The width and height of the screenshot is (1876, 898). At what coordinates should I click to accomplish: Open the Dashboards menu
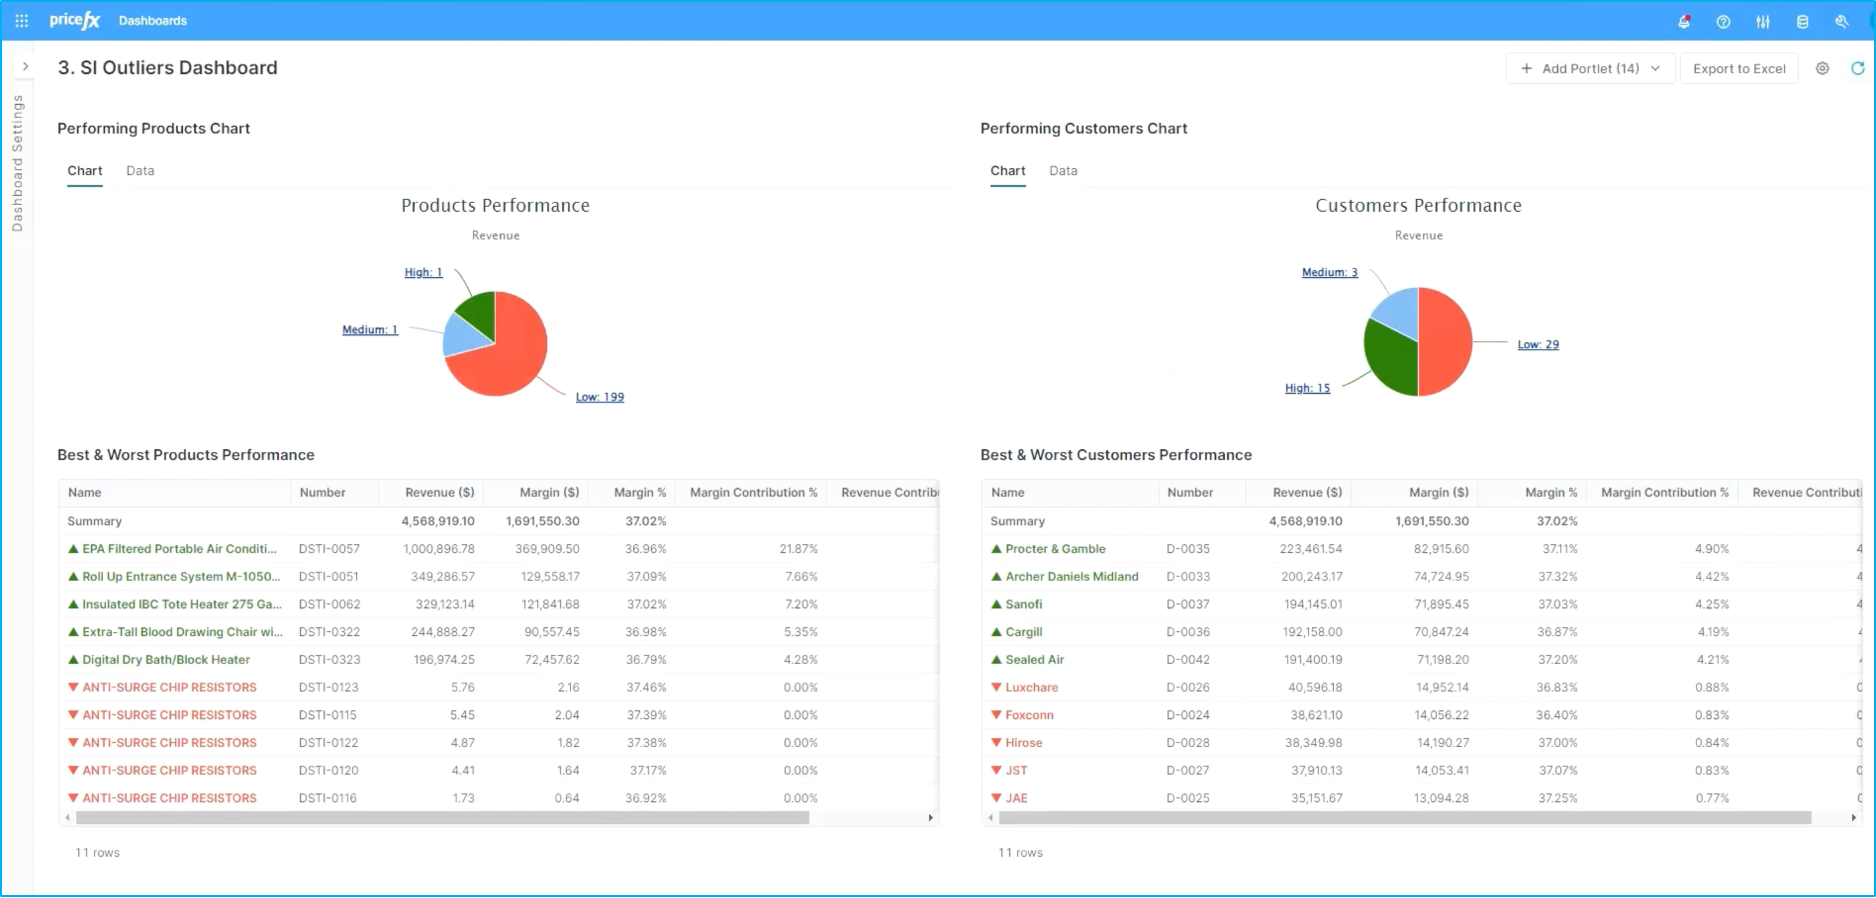tap(153, 21)
